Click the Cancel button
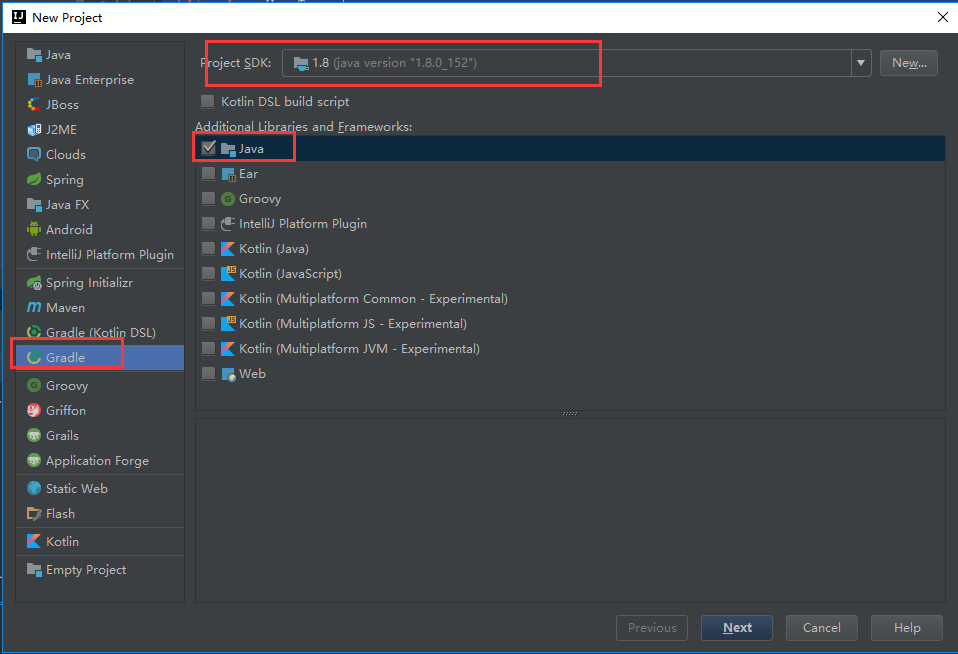958x654 pixels. 822,628
